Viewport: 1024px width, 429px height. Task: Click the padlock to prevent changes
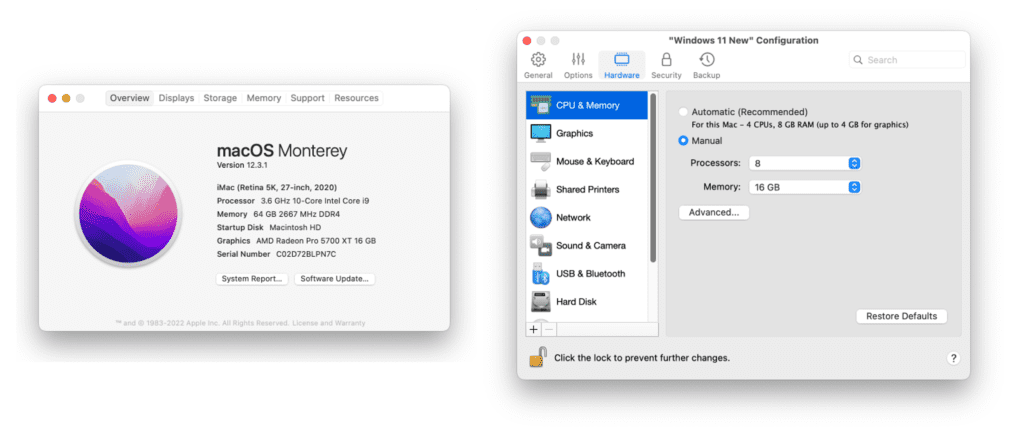537,357
